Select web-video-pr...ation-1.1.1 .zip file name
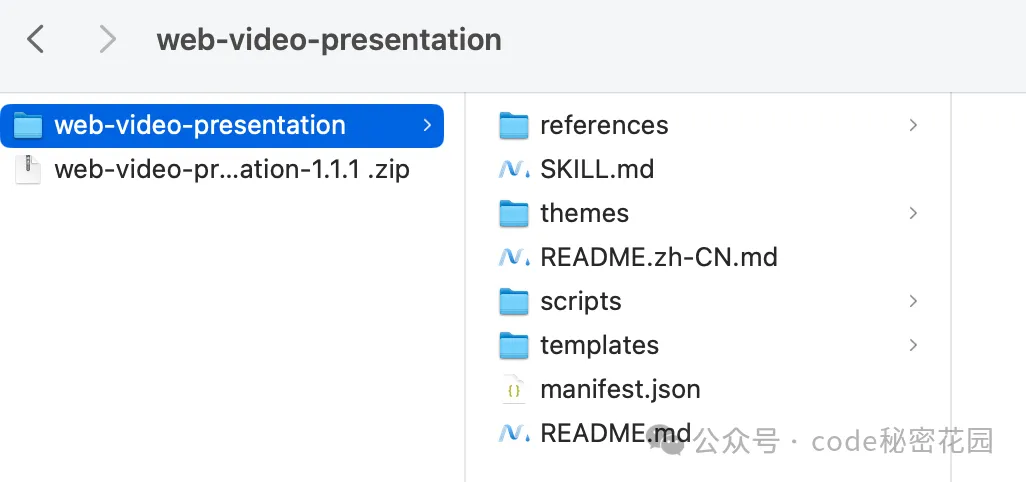The height and width of the screenshot is (482, 1026). click(232, 170)
